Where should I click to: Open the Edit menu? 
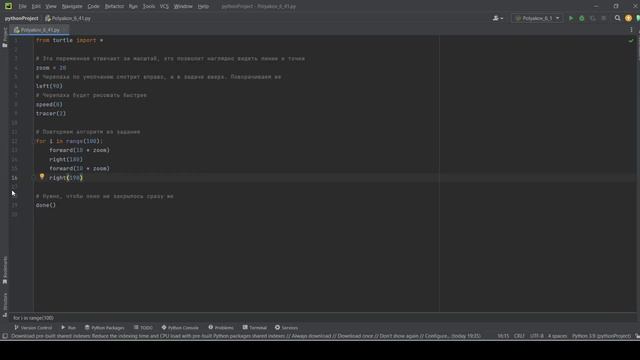click(x=36, y=6)
